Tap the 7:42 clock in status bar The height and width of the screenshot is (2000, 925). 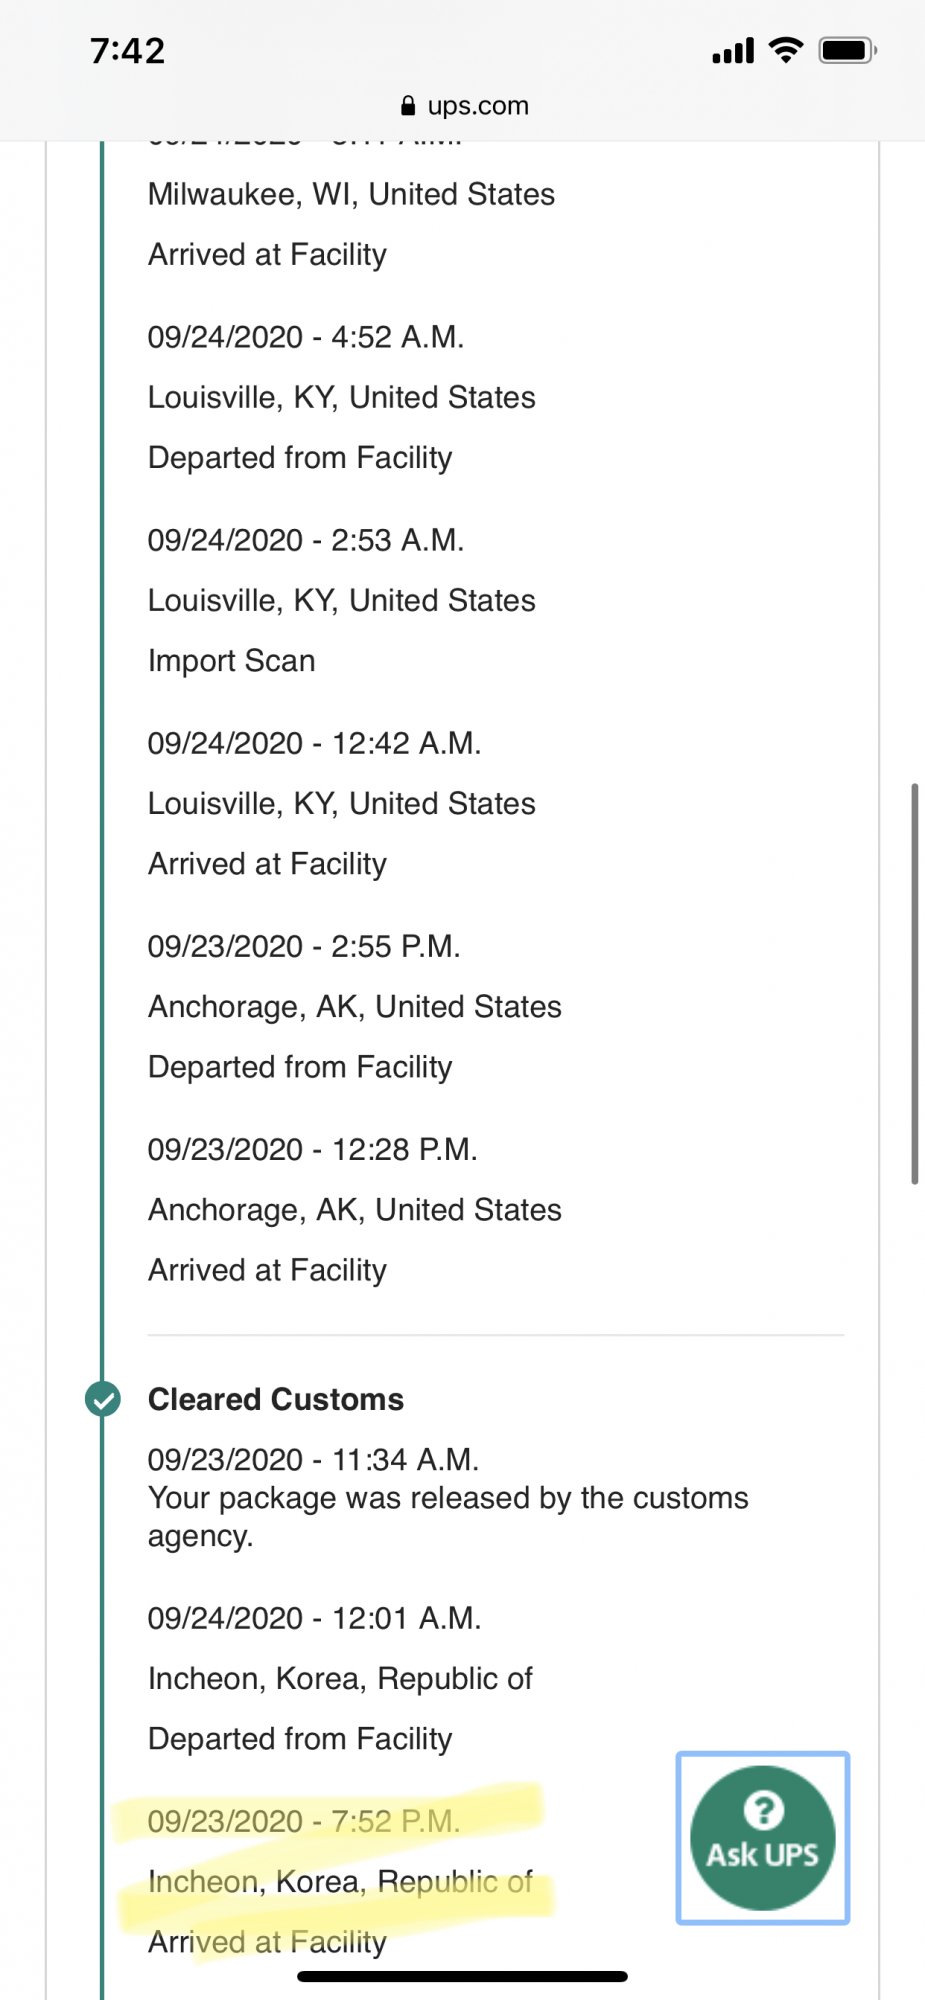127,51
